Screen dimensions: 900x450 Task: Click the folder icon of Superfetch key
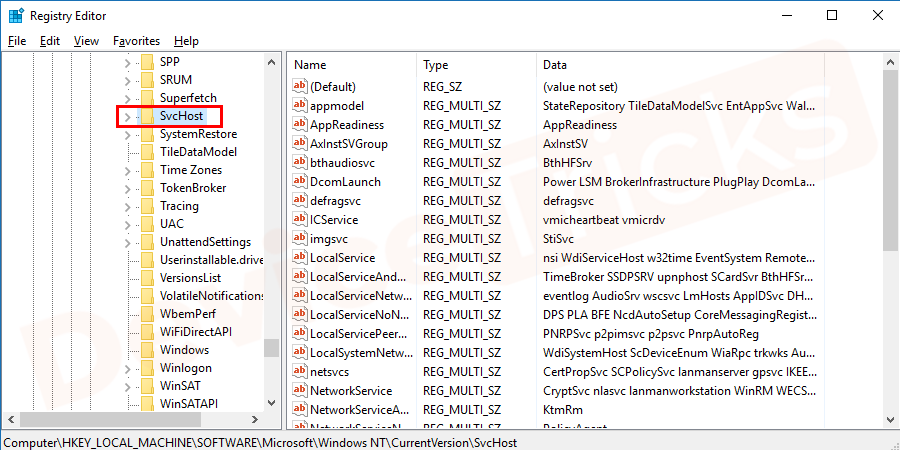click(x=148, y=98)
